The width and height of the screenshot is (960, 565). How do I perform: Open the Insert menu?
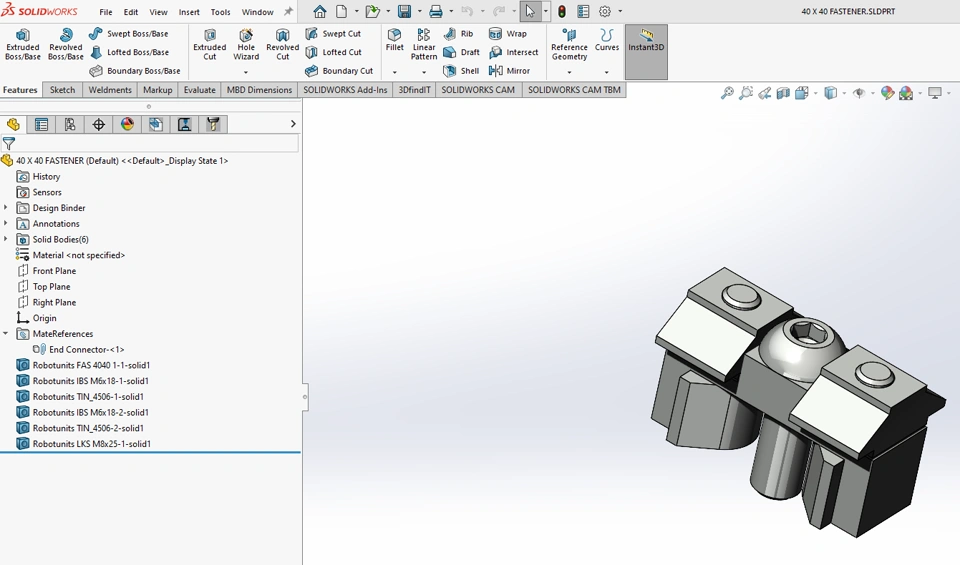[x=189, y=12]
